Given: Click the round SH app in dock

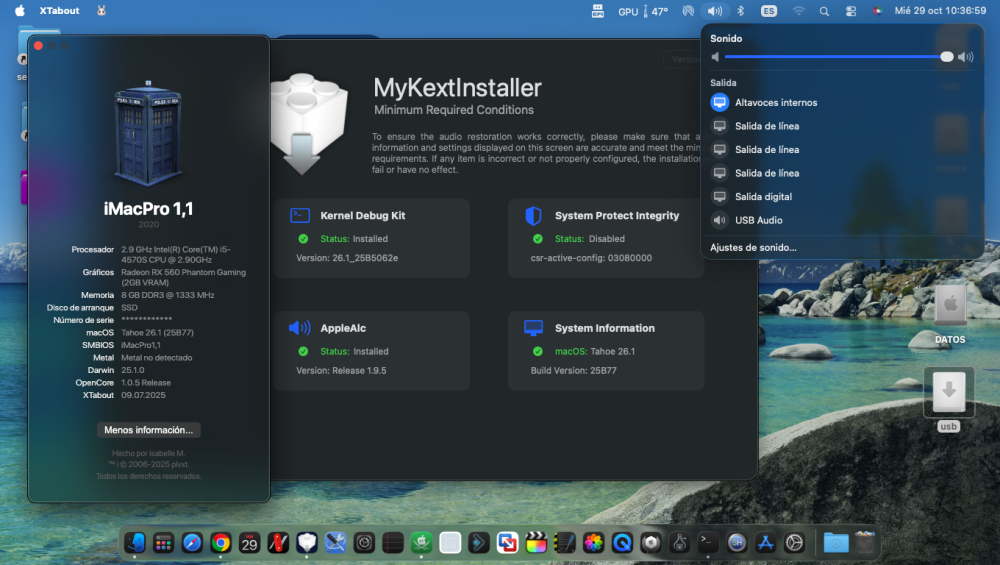Looking at the screenshot, I should tap(737, 543).
